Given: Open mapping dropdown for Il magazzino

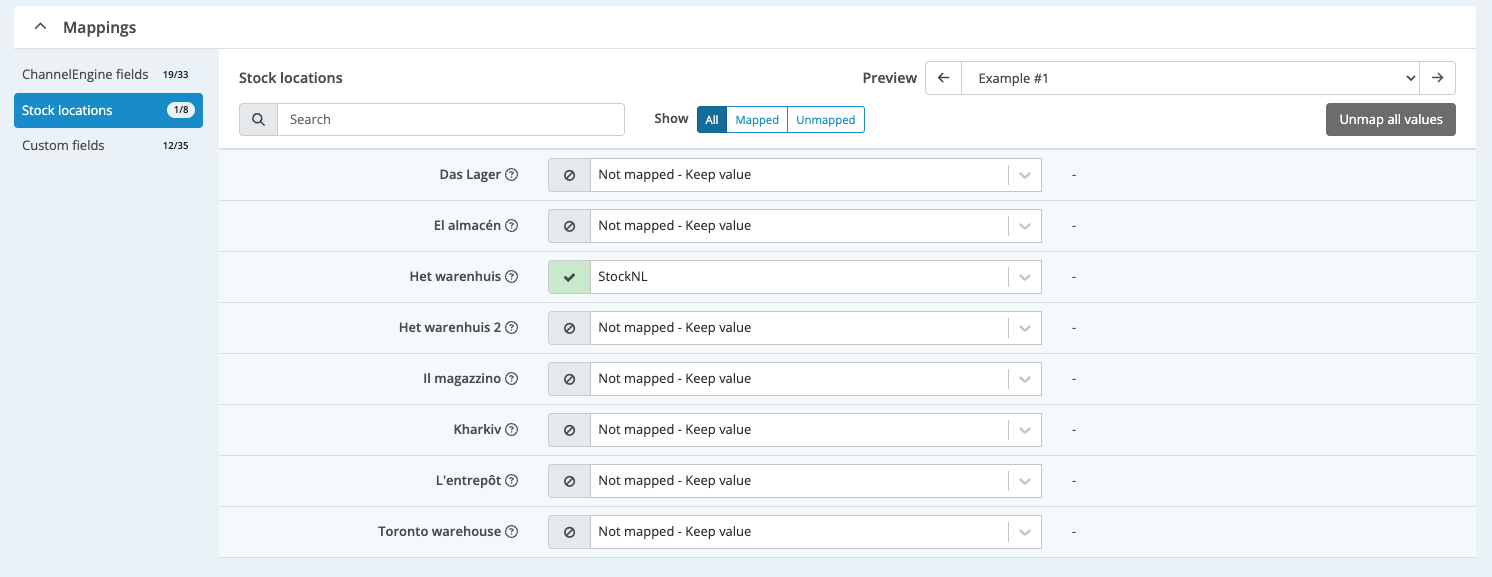Looking at the screenshot, I should [x=816, y=379].
